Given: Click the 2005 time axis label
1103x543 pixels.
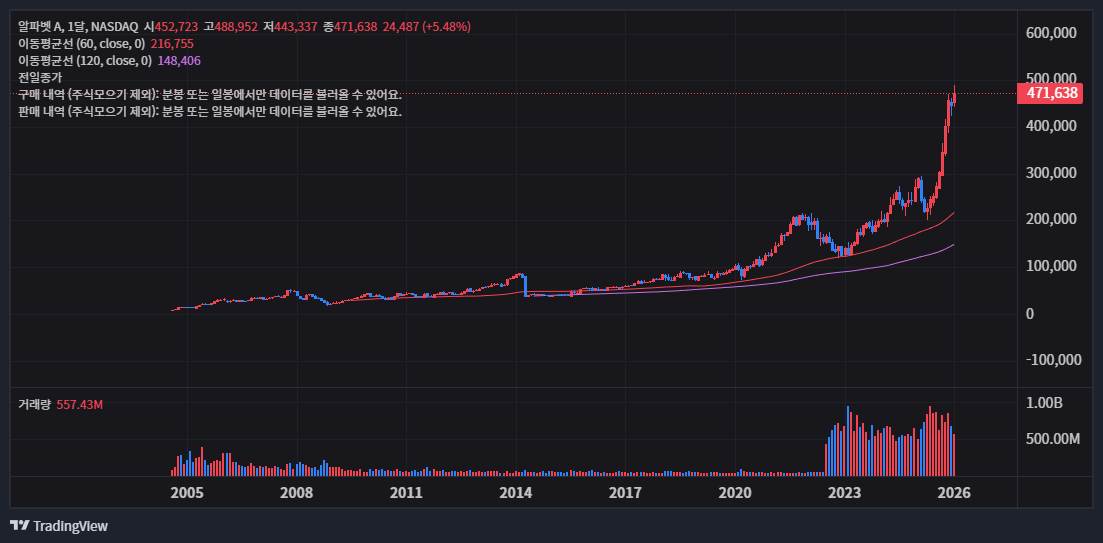Looking at the screenshot, I should 187,492.
